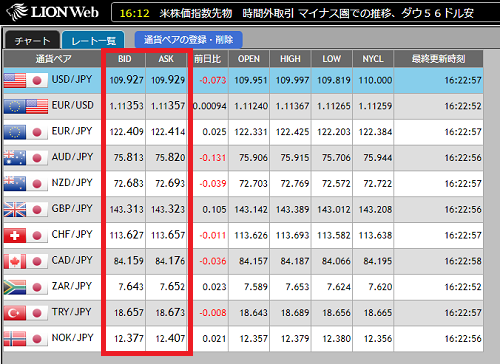Click the BID column header
500x364 pixels.
pos(125,59)
